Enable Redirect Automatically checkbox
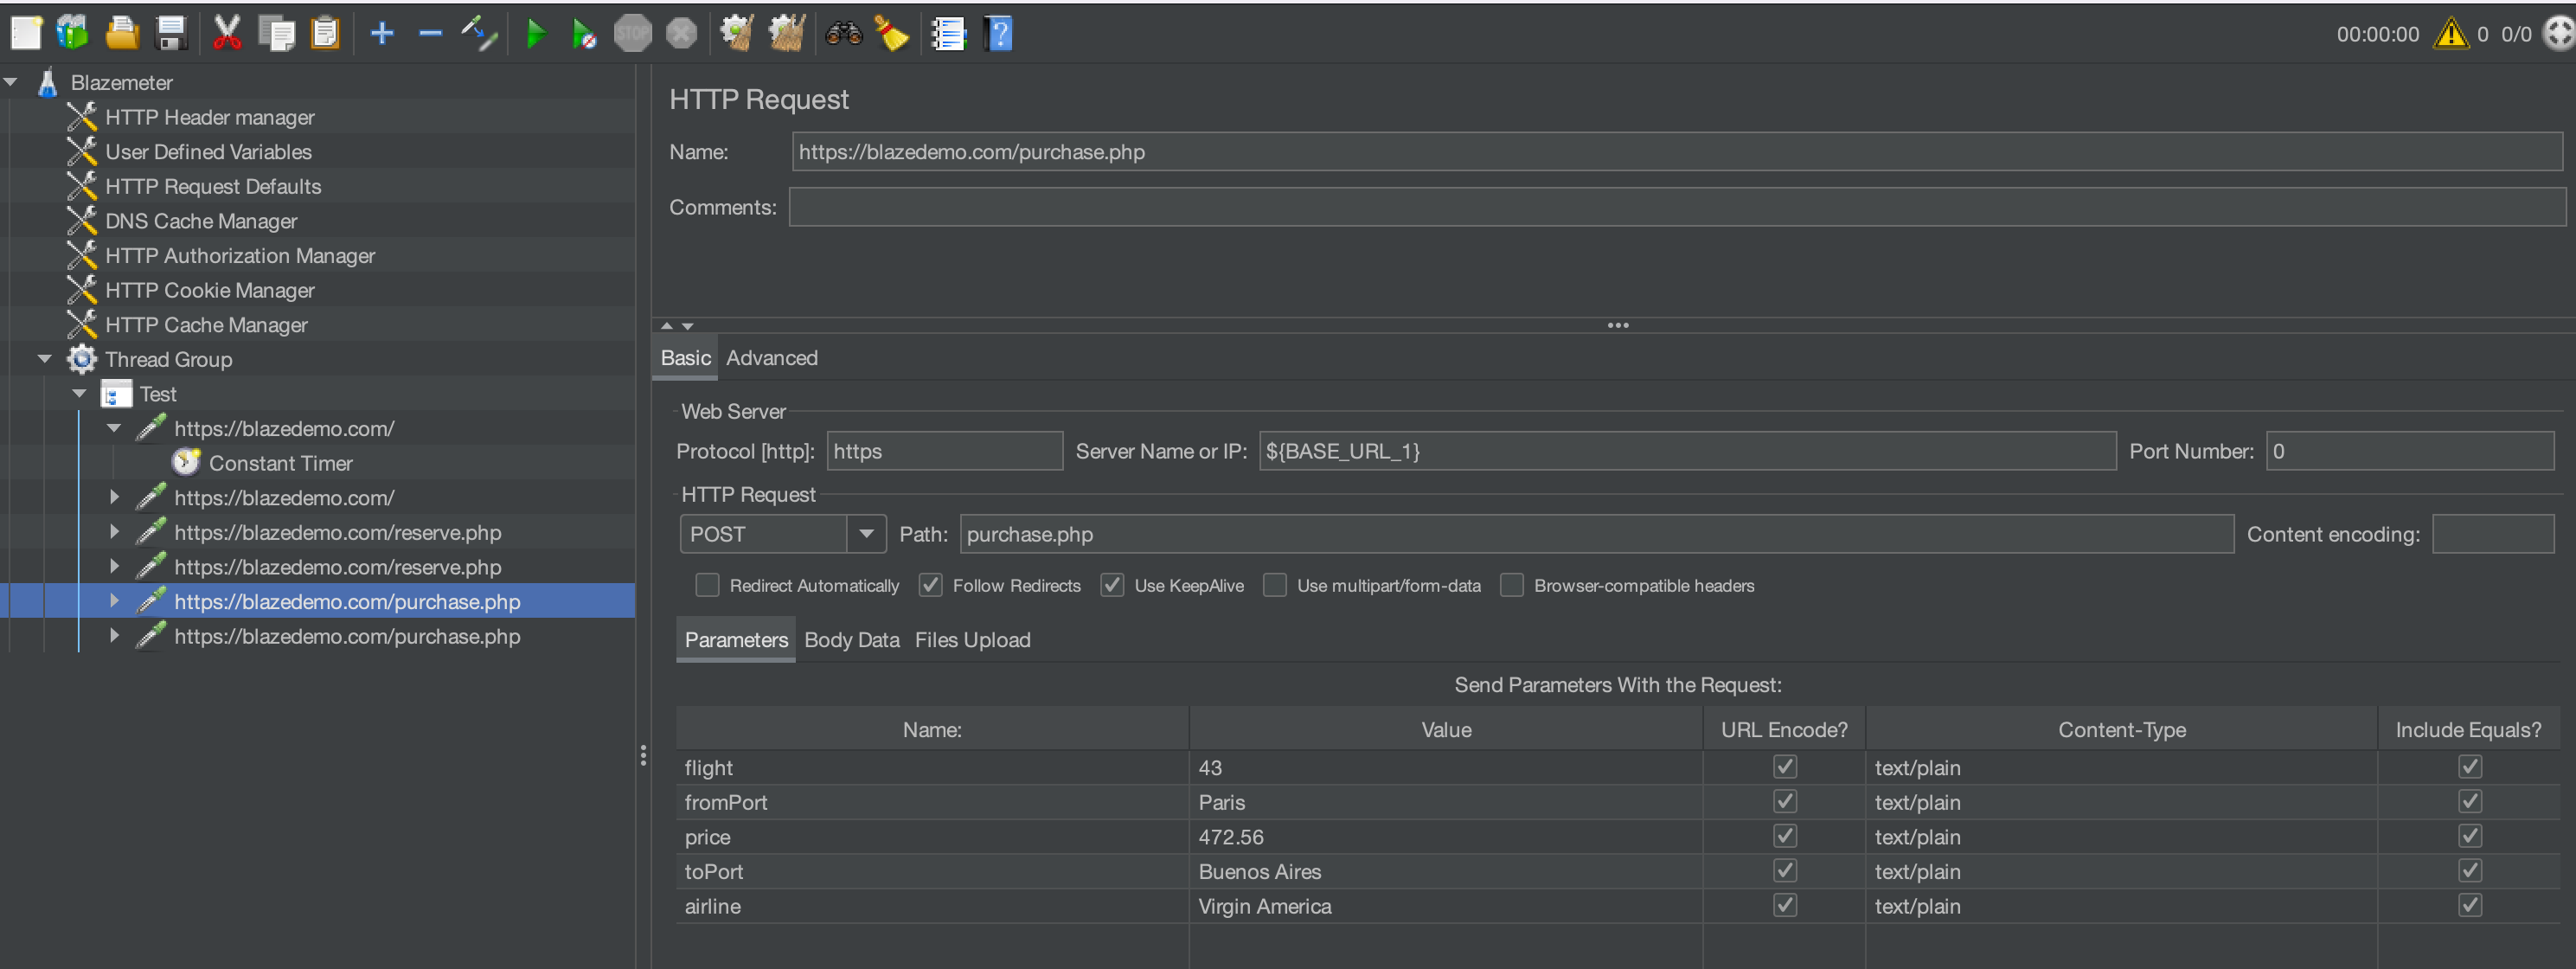The image size is (2576, 969). pos(707,585)
